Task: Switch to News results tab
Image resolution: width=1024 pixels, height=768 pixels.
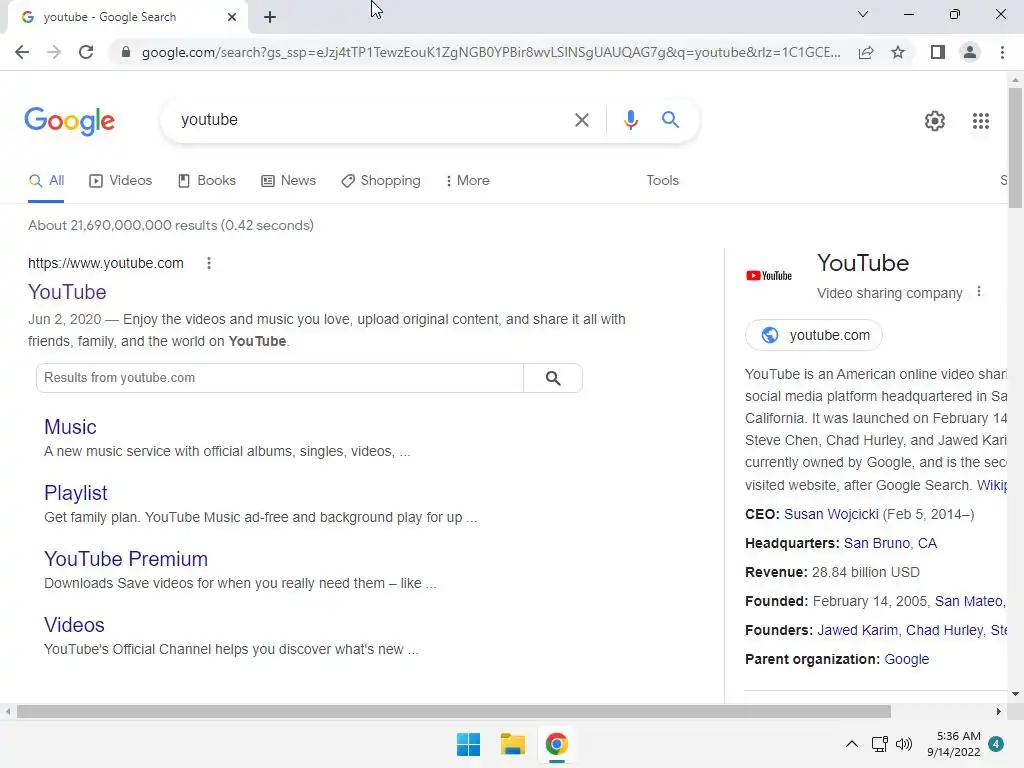Action: pyautogui.click(x=288, y=181)
